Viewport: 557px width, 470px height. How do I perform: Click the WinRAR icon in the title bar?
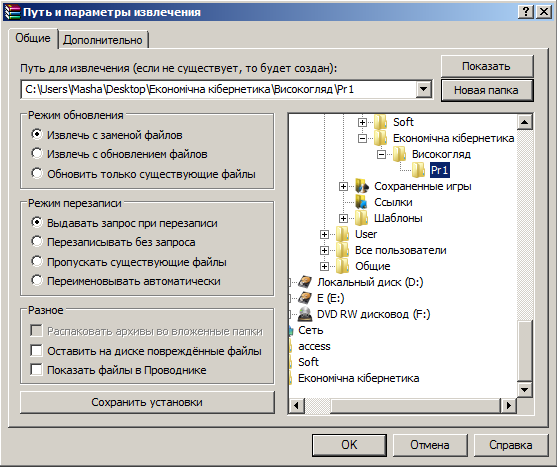pyautogui.click(x=12, y=12)
